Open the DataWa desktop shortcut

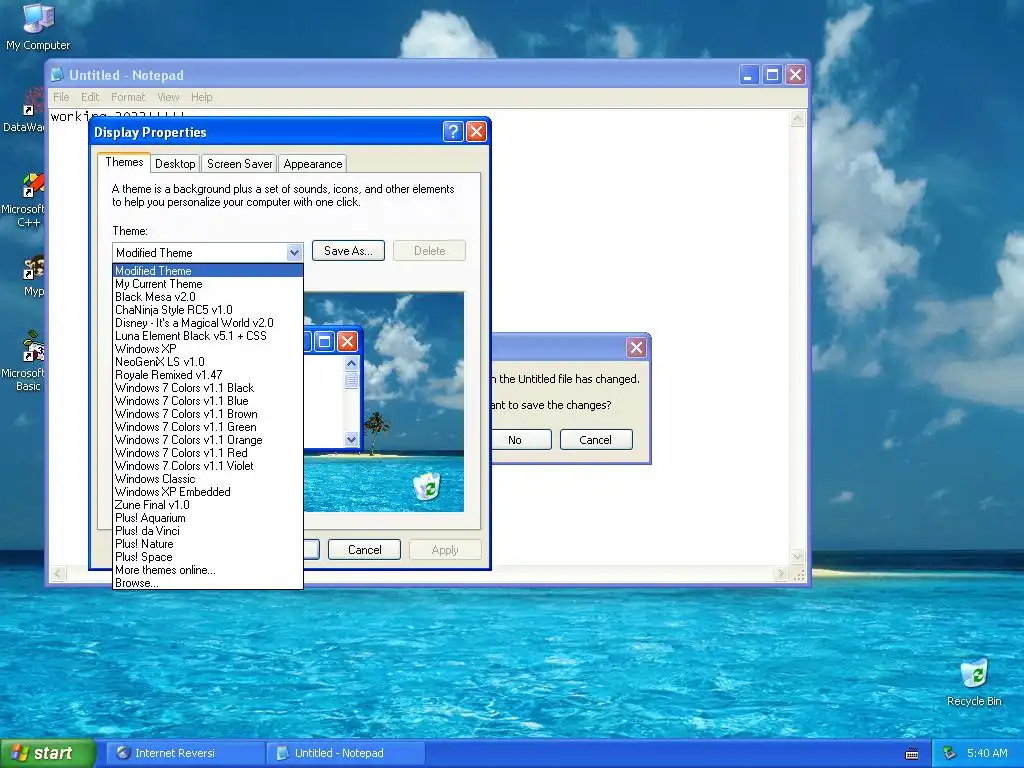pos(26,111)
